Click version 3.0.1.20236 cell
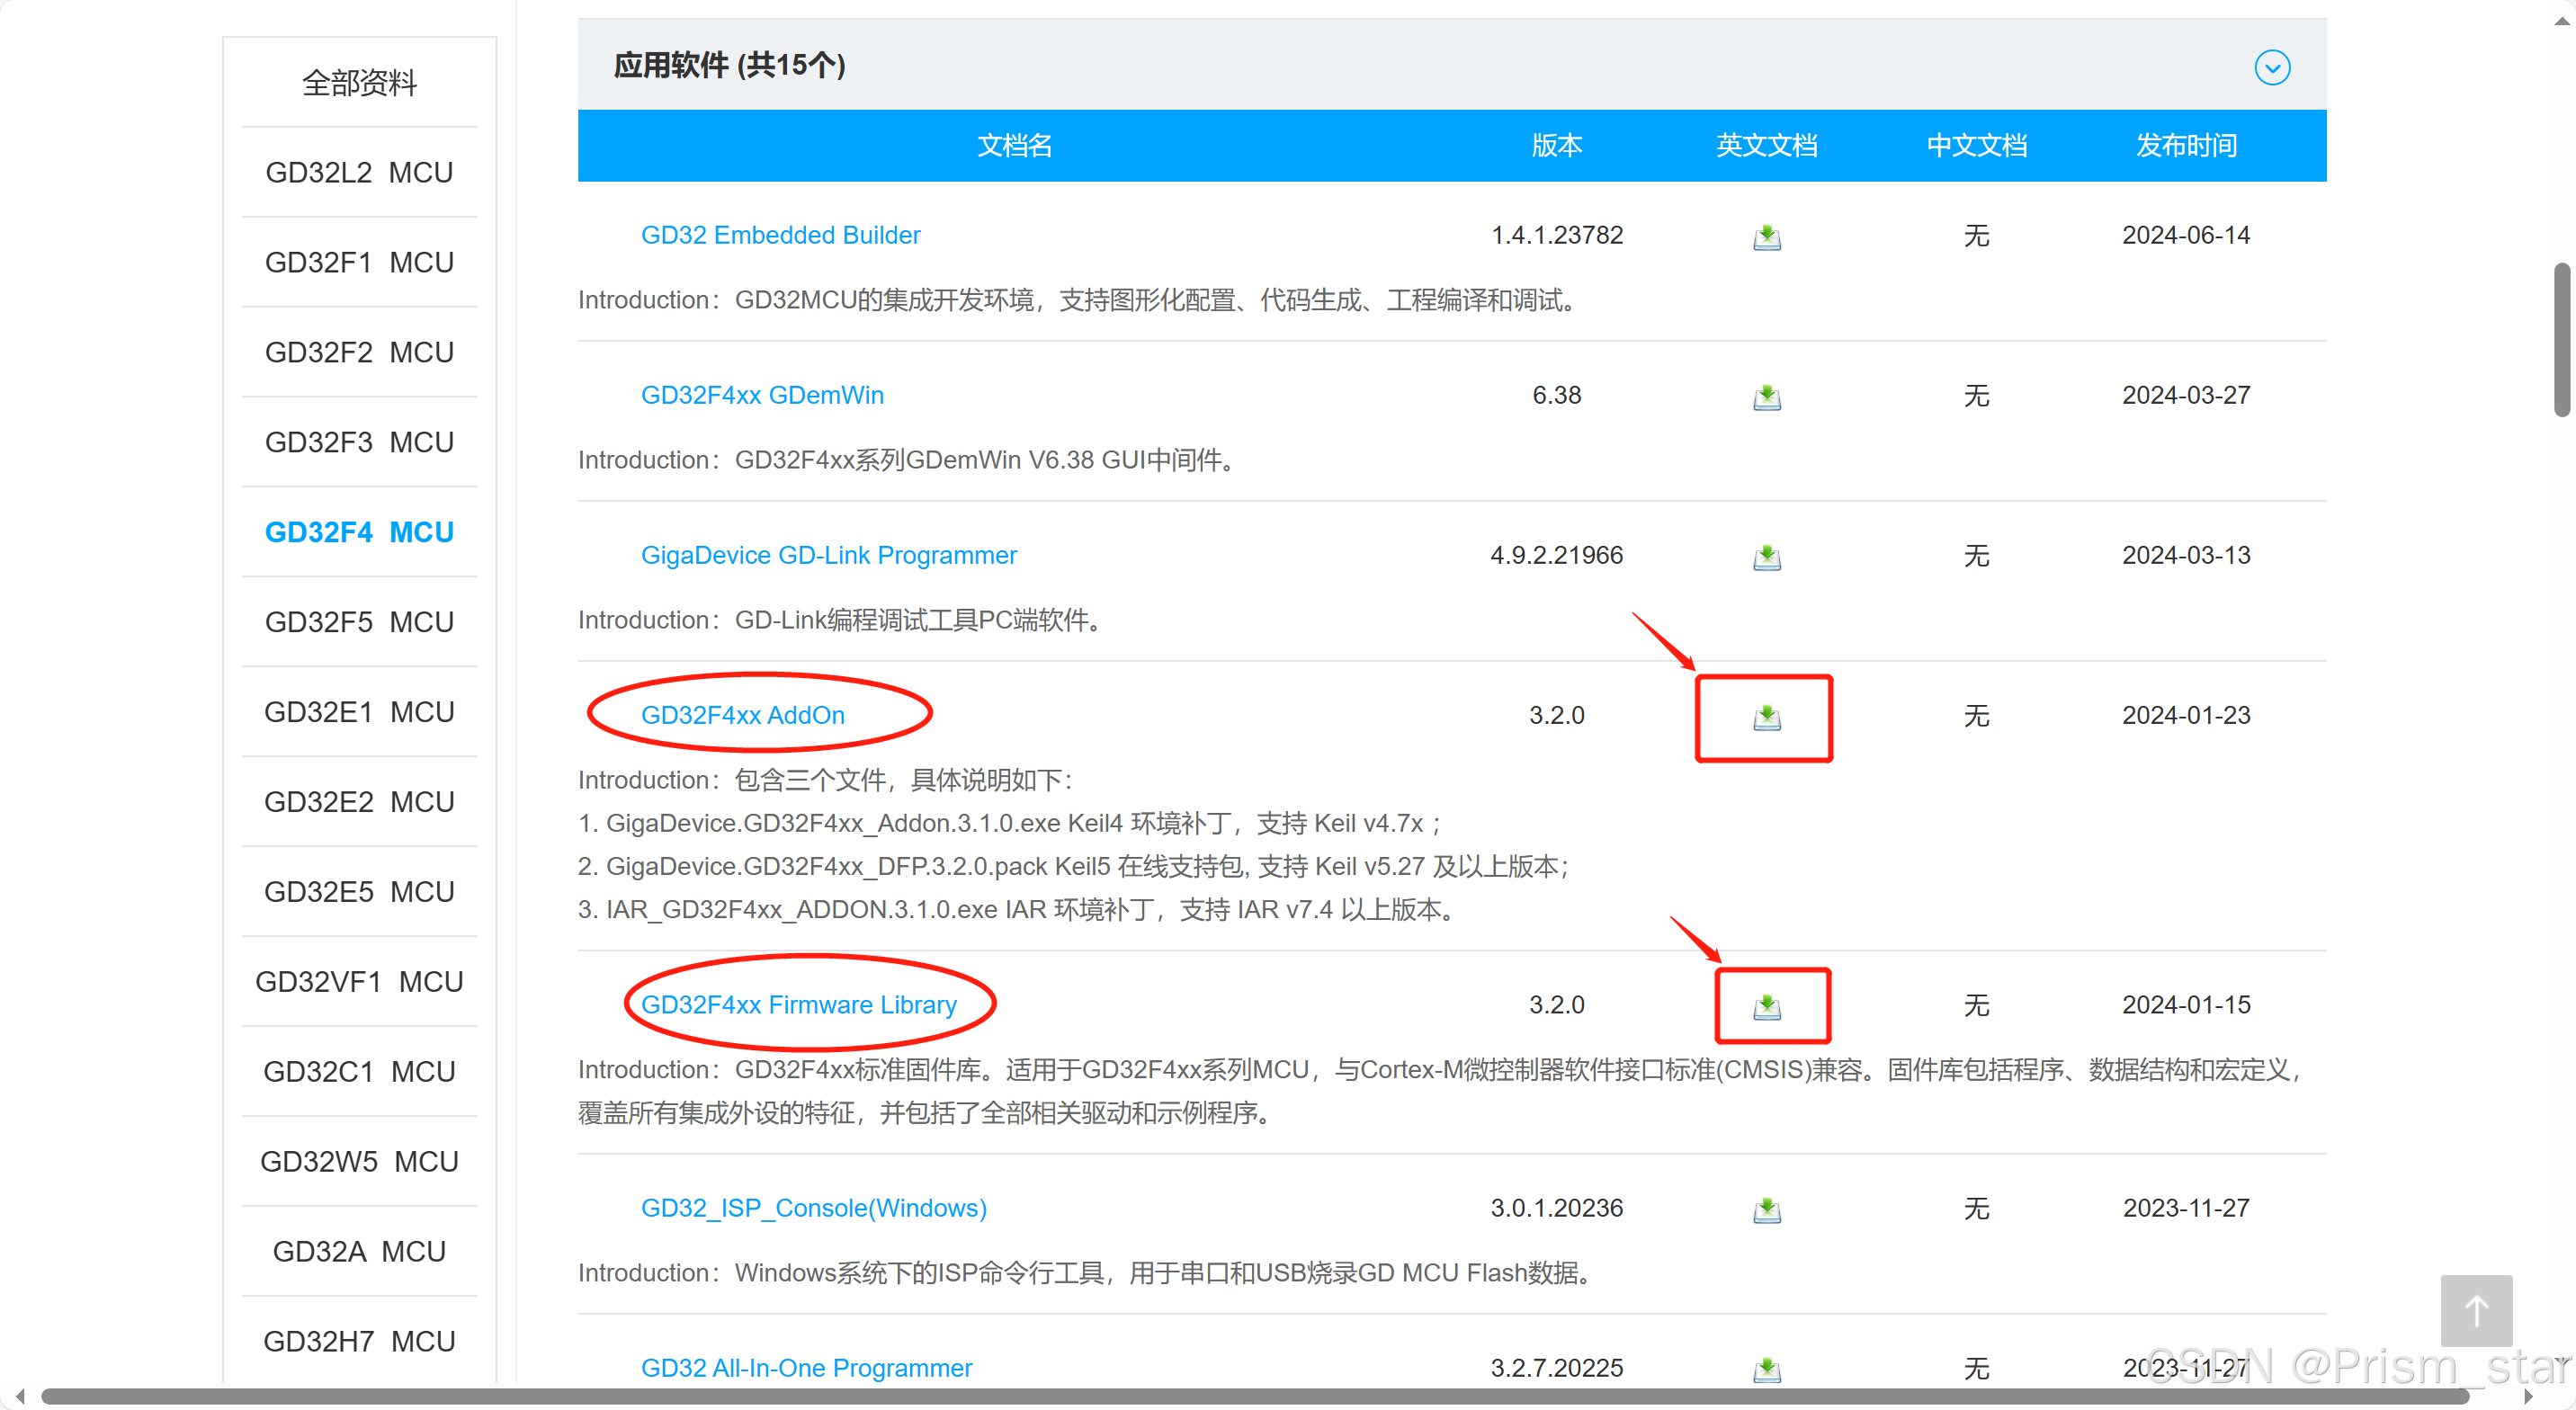This screenshot has width=2576, height=1410. click(1557, 1208)
